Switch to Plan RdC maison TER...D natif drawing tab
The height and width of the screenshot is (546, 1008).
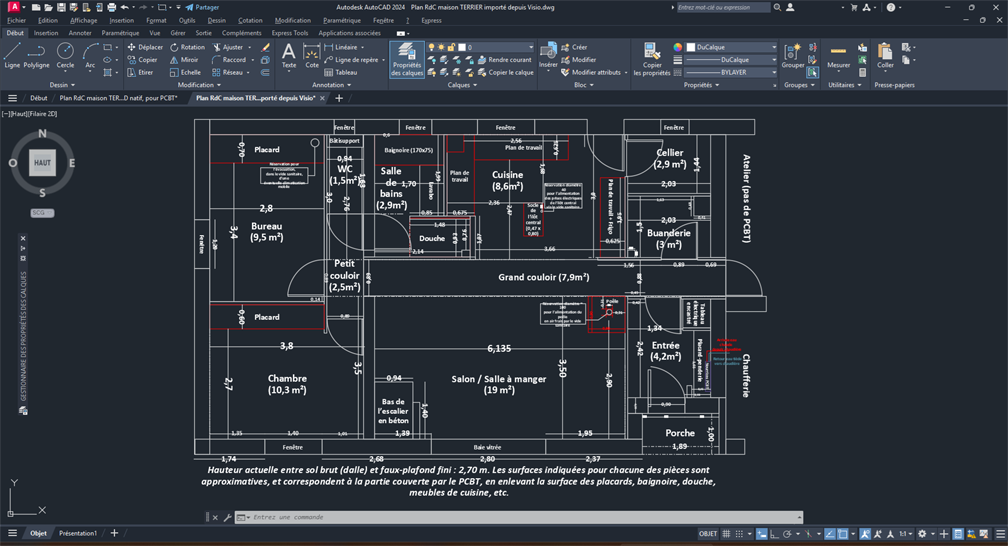coord(118,98)
